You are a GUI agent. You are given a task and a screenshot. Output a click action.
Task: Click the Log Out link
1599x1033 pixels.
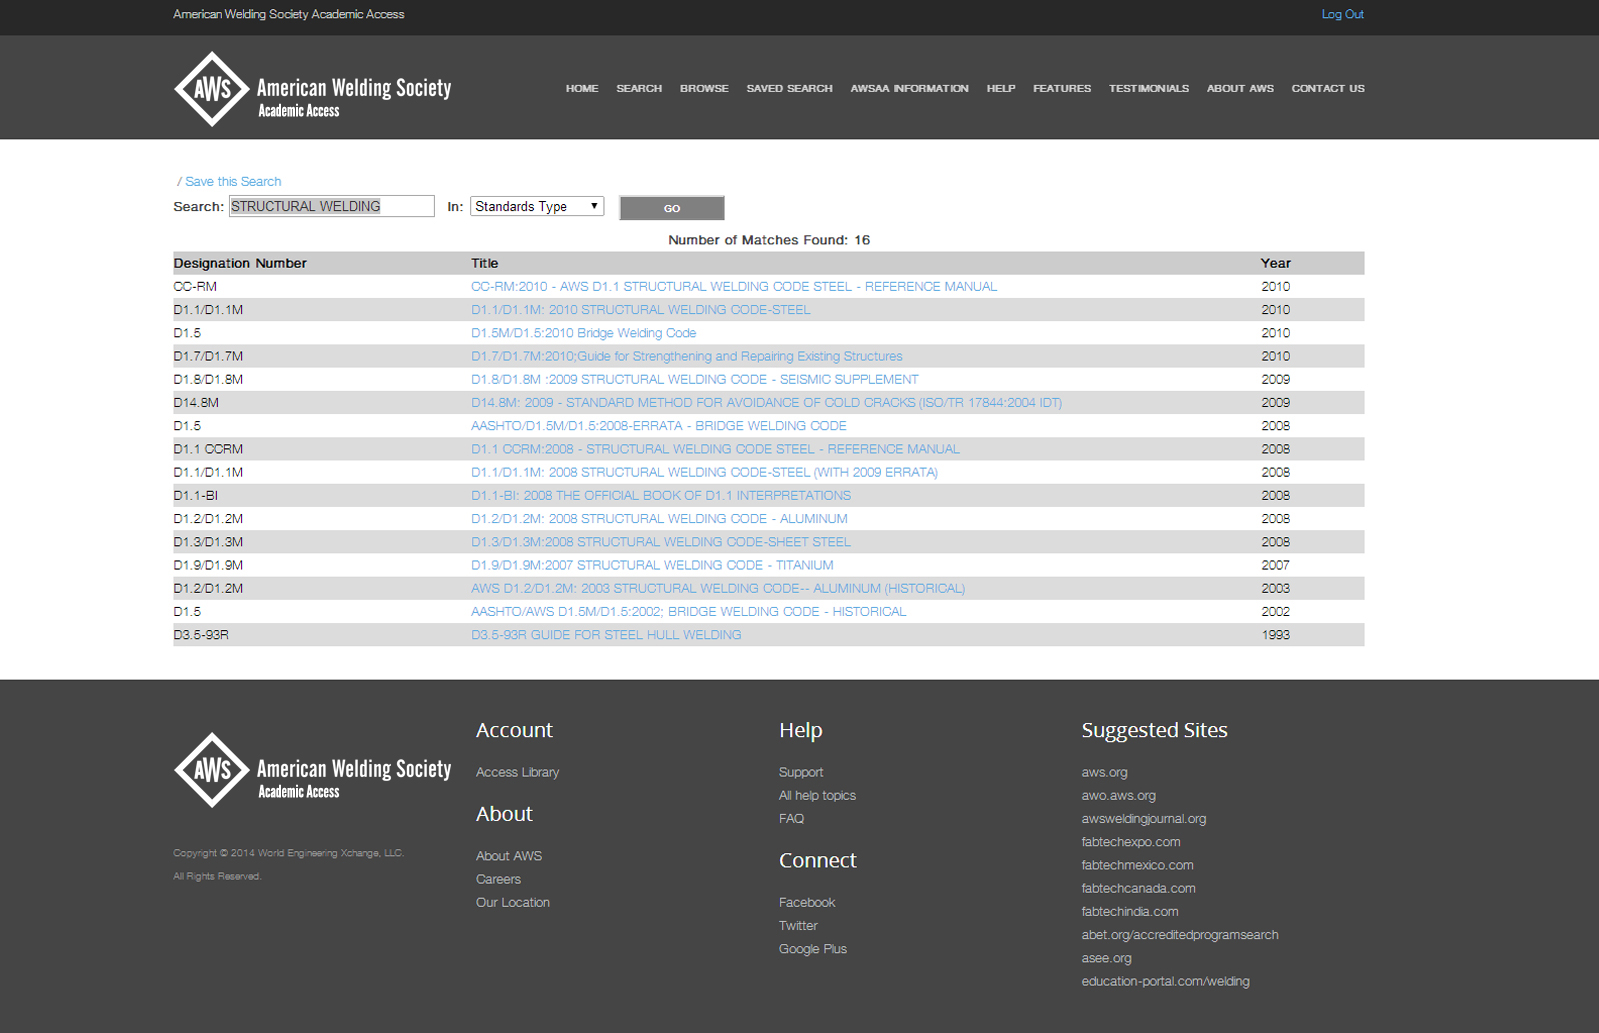pyautogui.click(x=1342, y=14)
